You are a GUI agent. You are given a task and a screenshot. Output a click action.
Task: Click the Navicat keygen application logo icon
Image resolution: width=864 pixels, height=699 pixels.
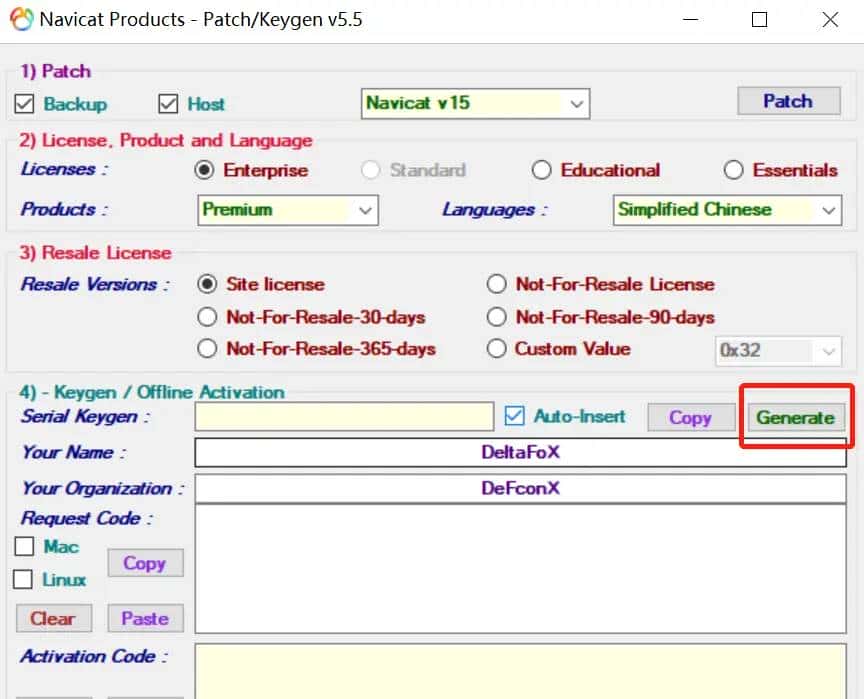[x=22, y=19]
